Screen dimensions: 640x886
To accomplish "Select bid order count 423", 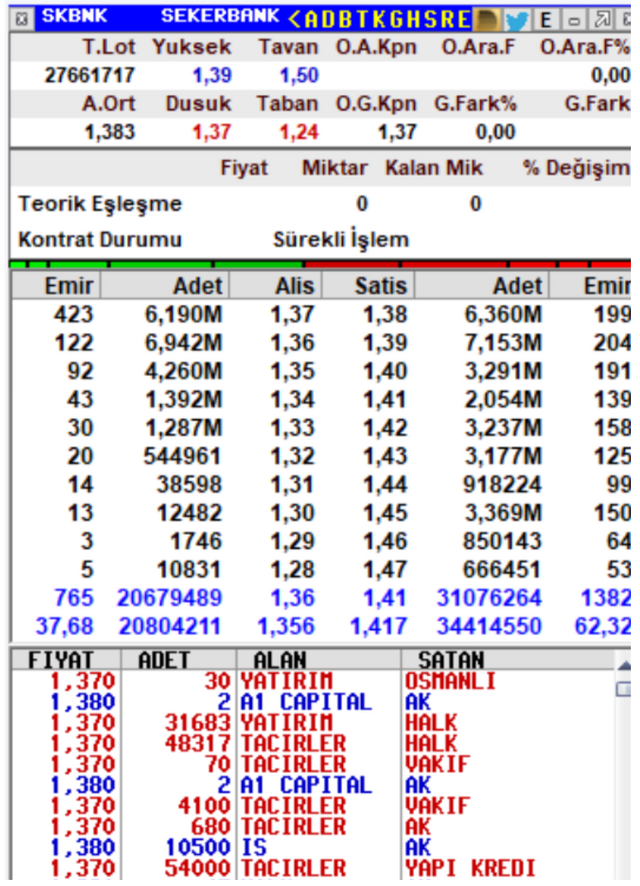I will pos(73,315).
